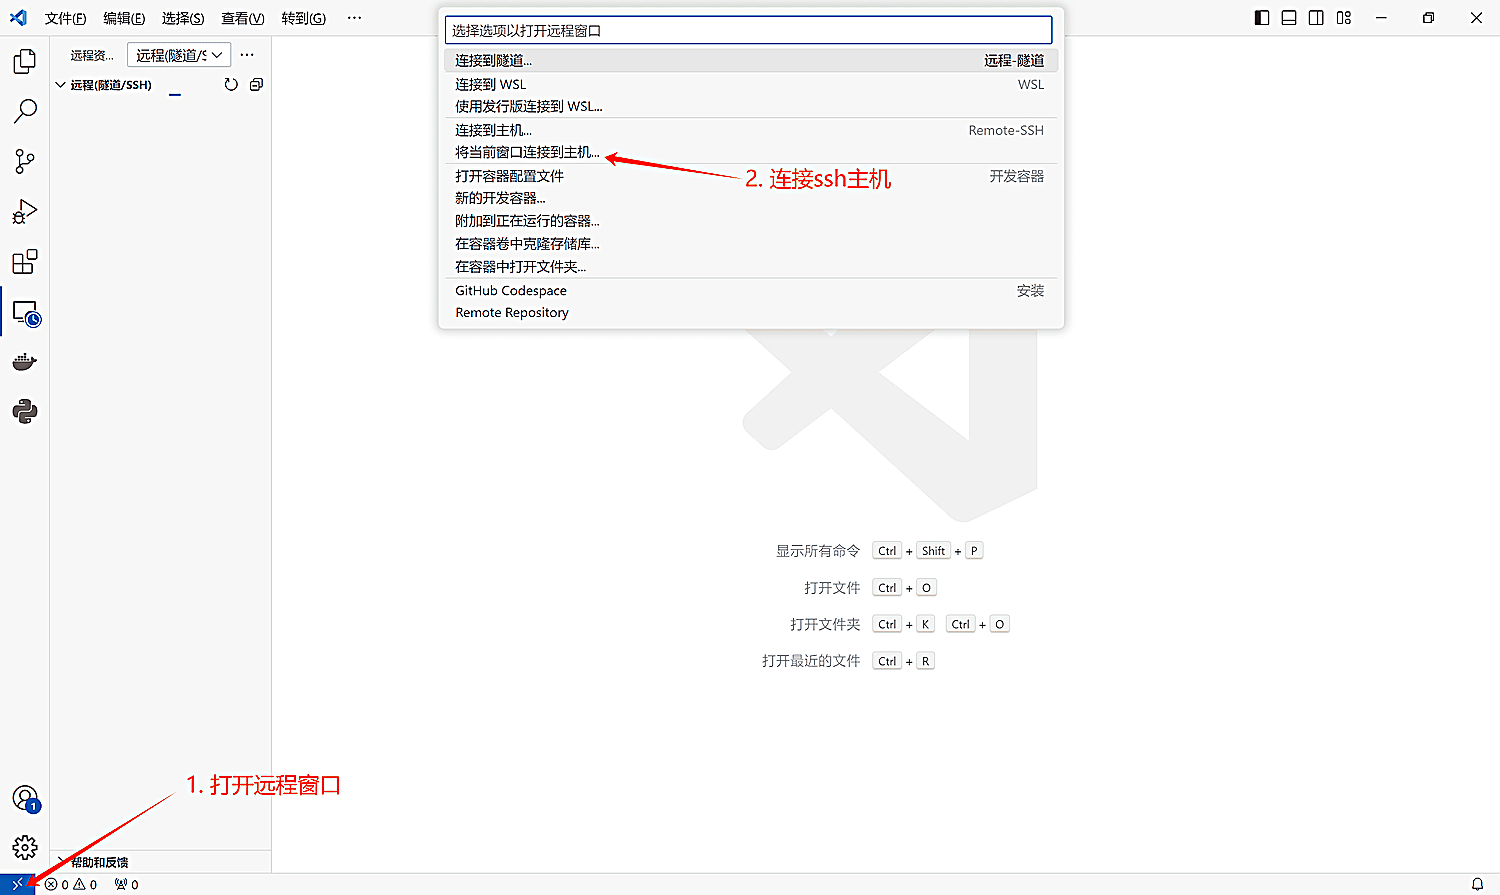This screenshot has height=895, width=1500.
Task: Select 在容器卷中克隆存储库... option
Action: pos(751,244)
